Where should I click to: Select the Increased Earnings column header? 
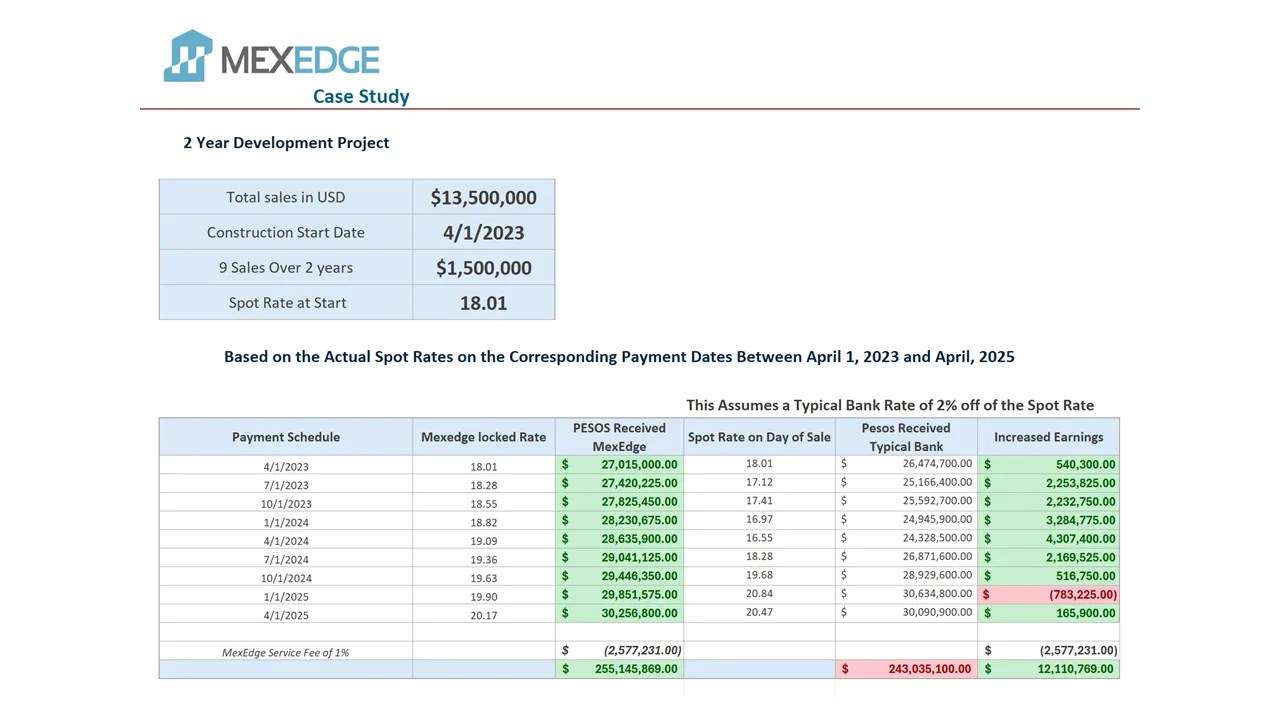tap(1048, 437)
